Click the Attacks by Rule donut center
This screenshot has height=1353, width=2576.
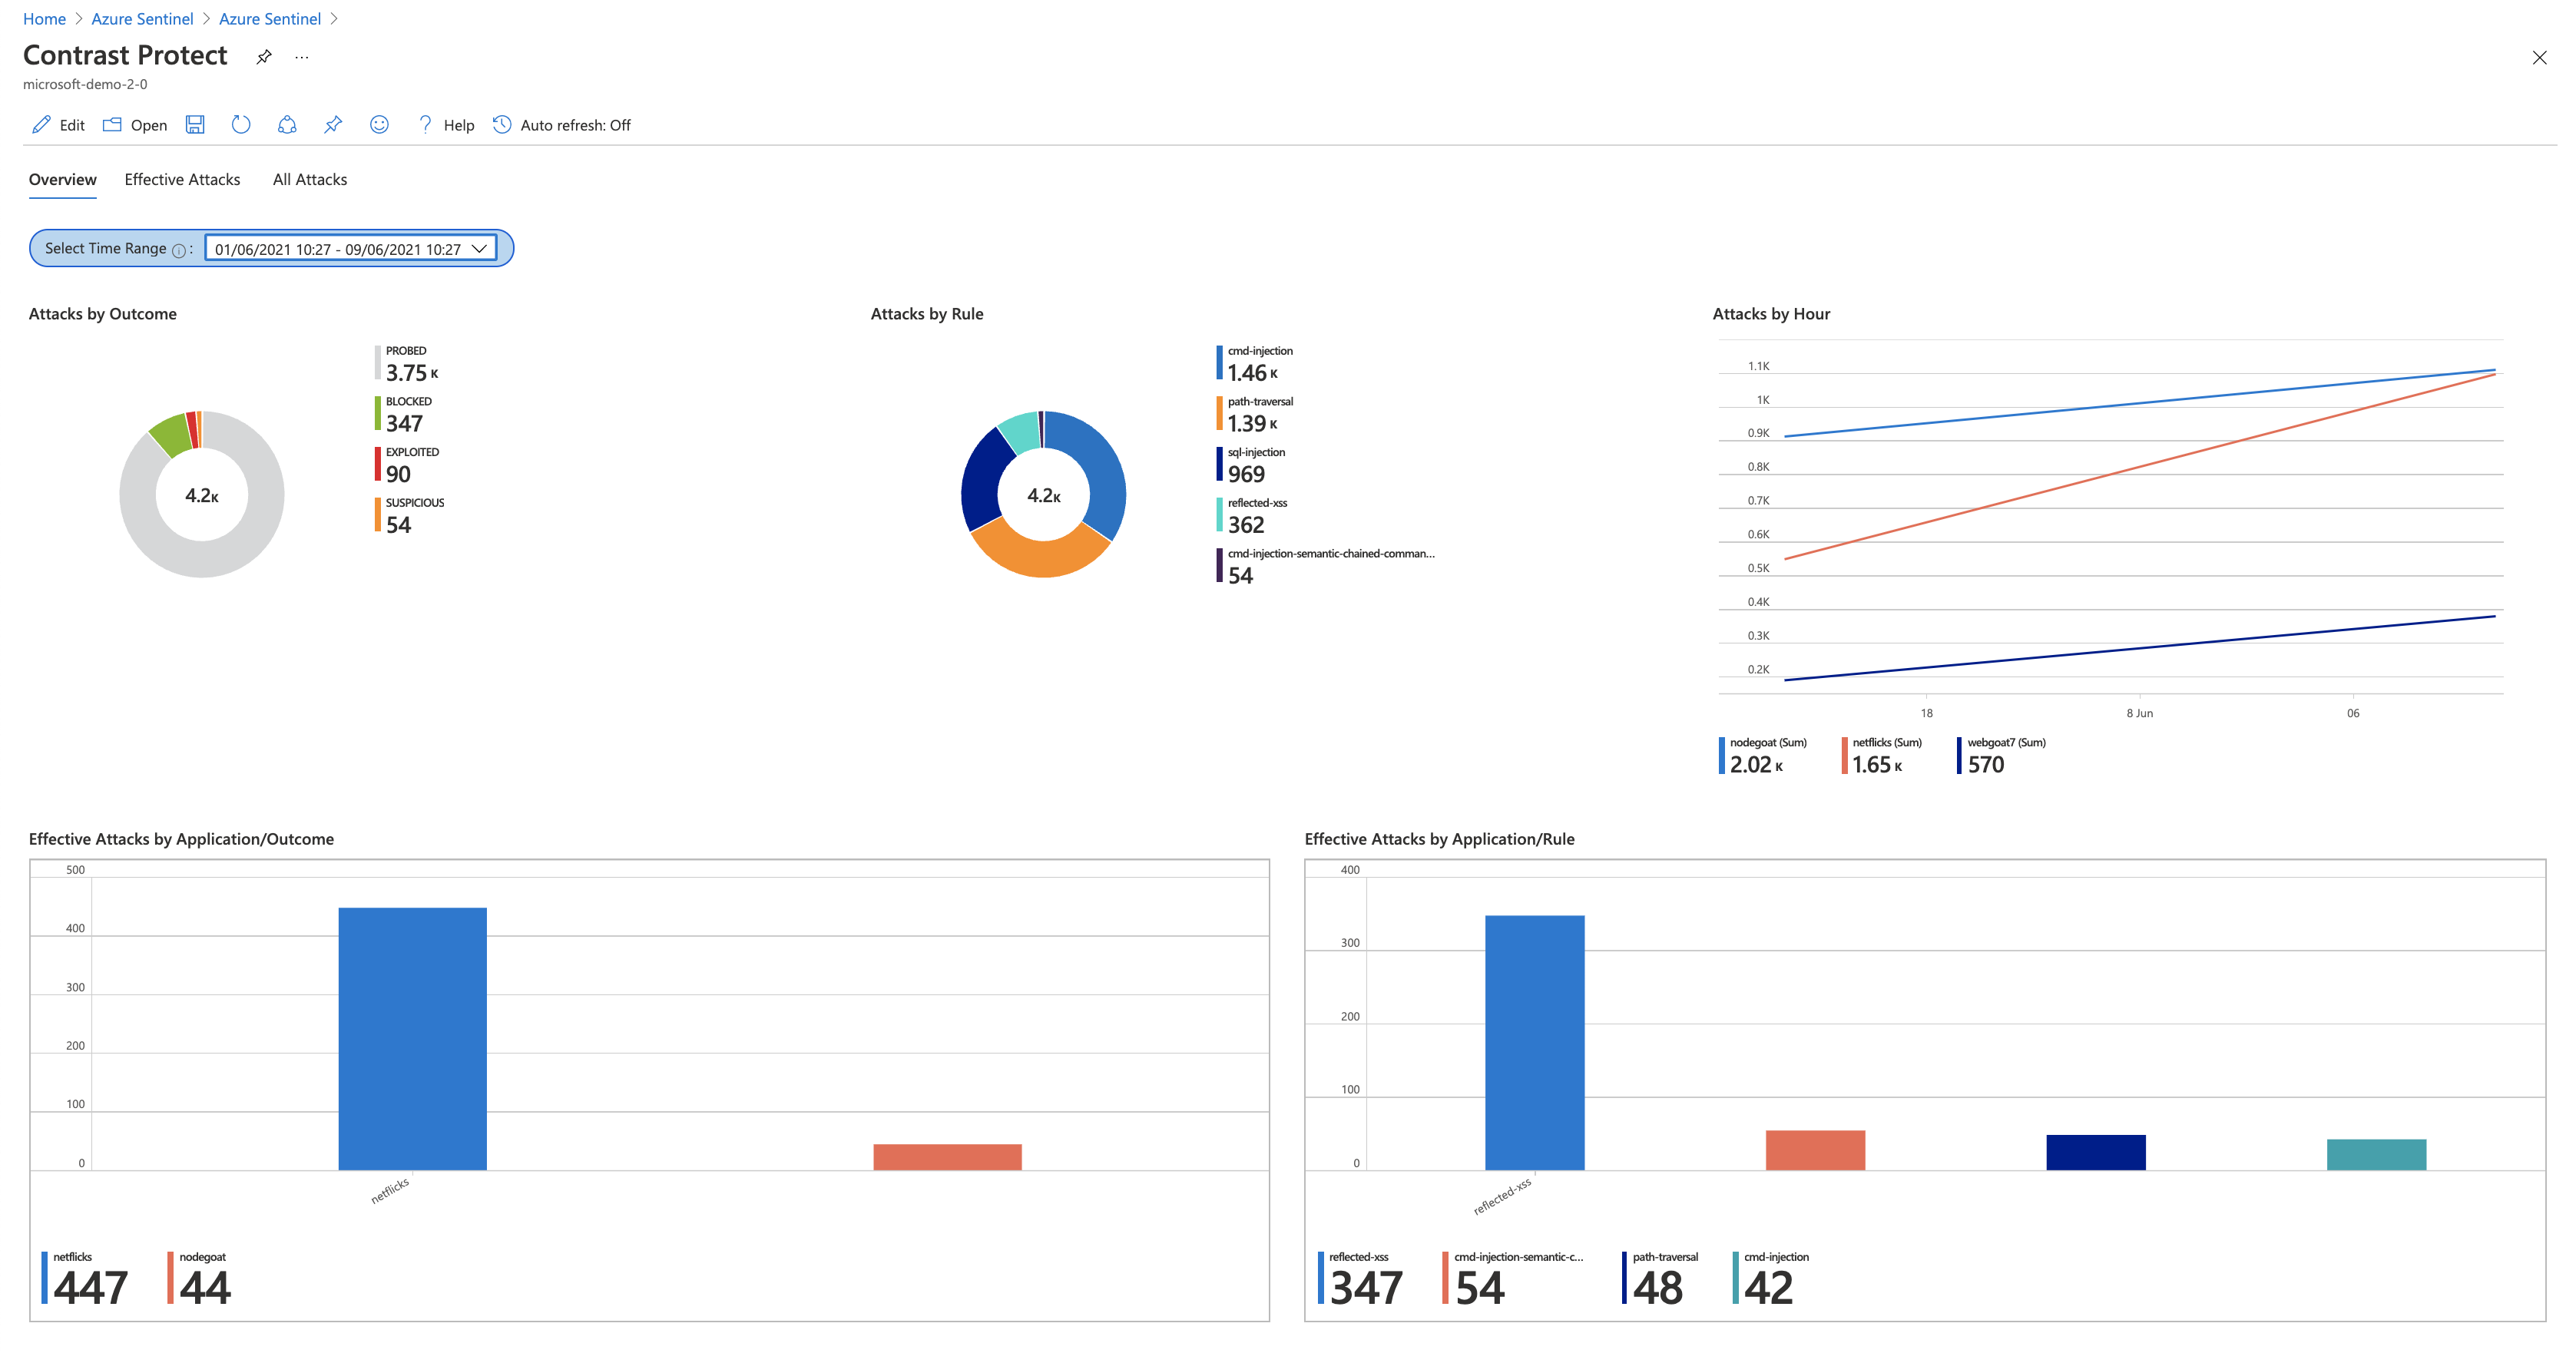point(1044,495)
